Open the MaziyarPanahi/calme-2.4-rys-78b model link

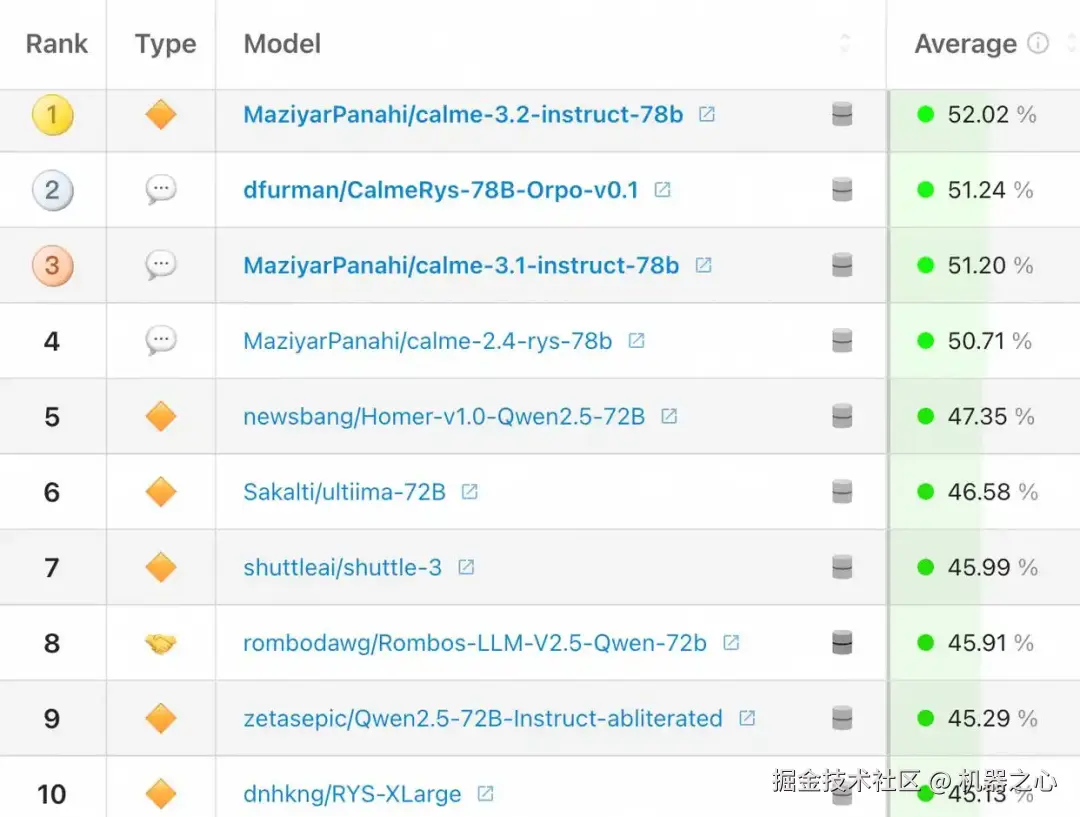tap(428, 341)
